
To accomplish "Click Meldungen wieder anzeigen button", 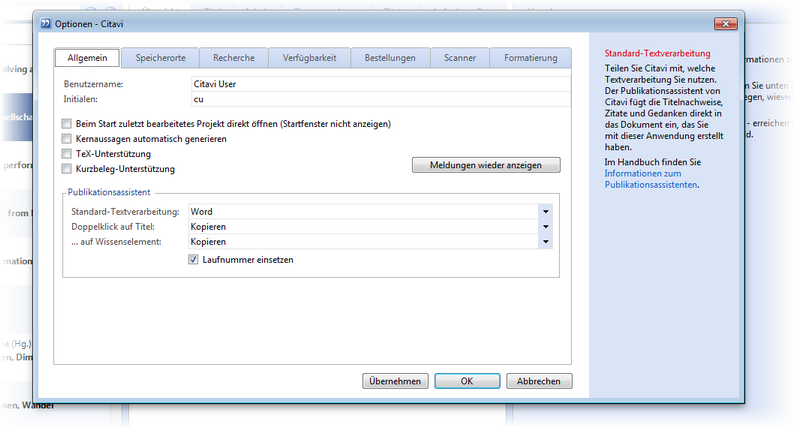I will 486,165.
